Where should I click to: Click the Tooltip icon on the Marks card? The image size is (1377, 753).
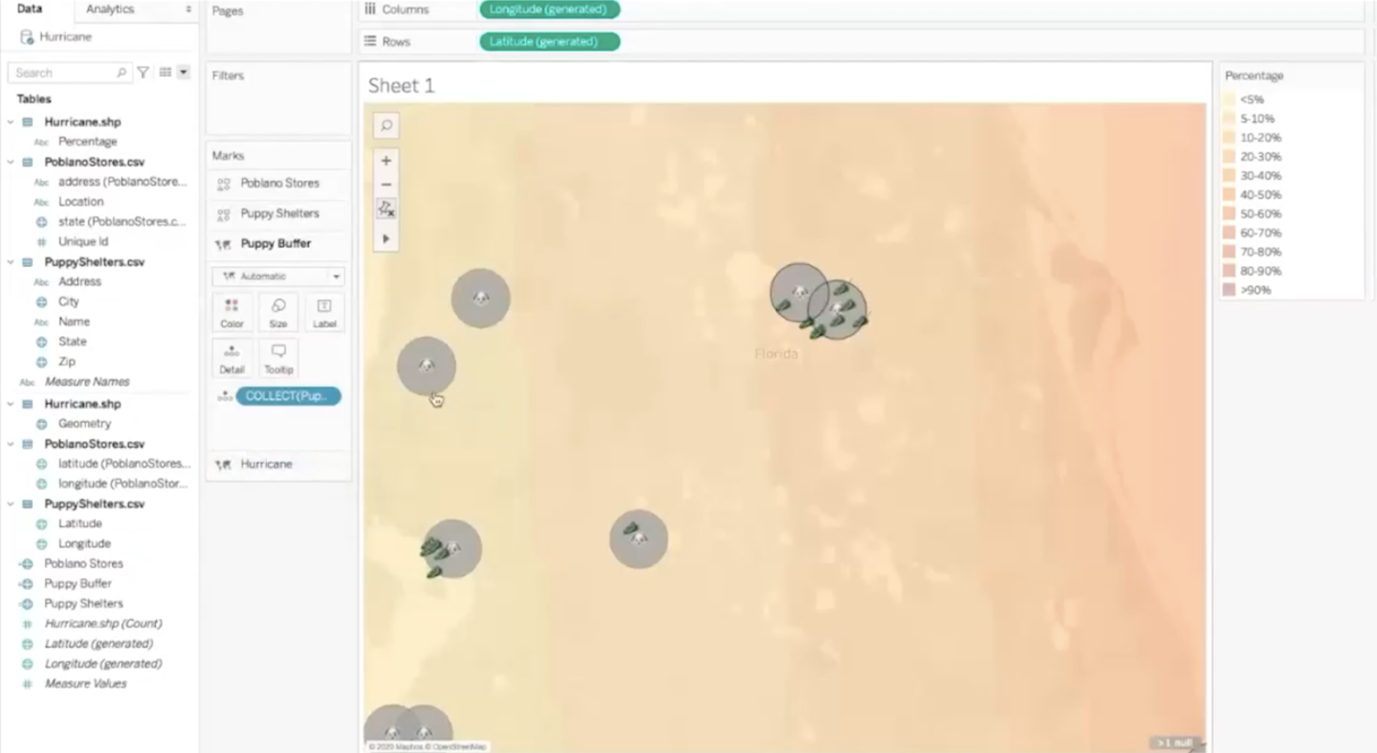[277, 357]
